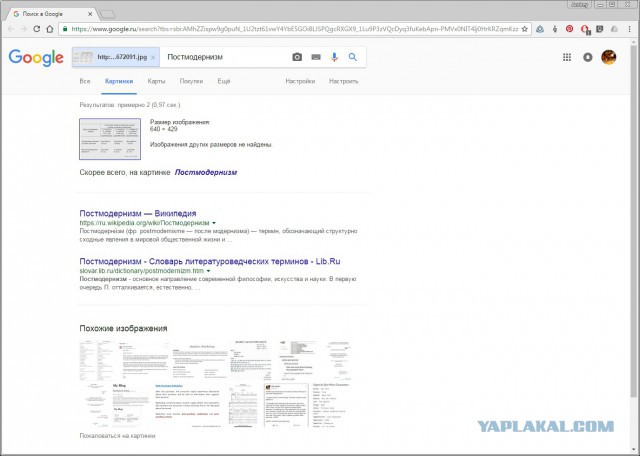
Task: Select the 'Поиск в Google' browser tab
Action: 52,14
